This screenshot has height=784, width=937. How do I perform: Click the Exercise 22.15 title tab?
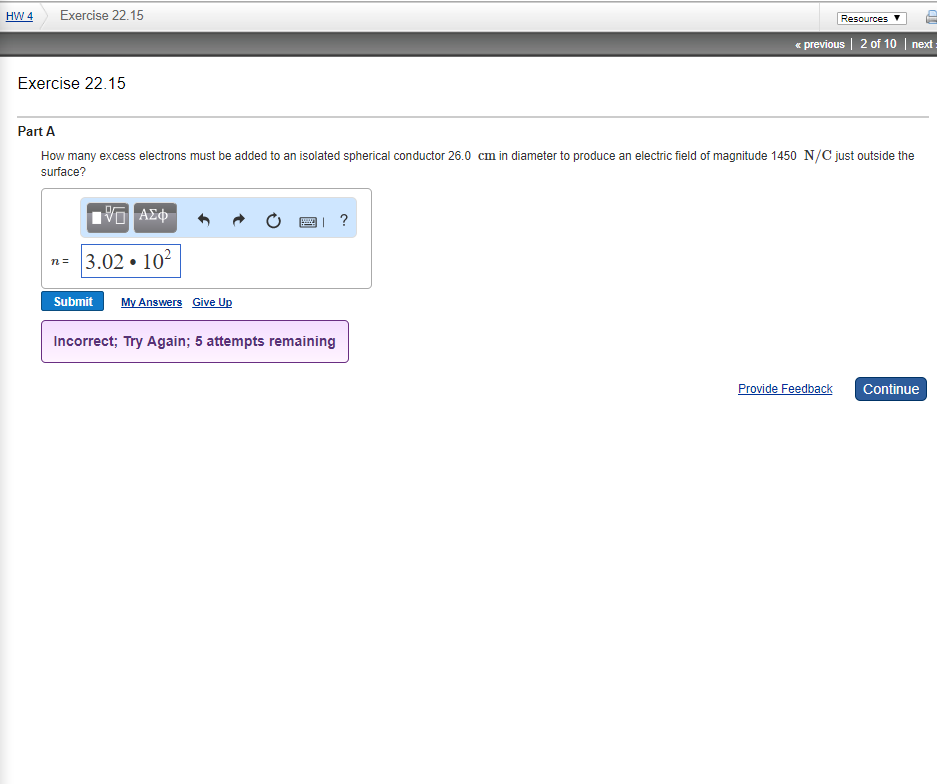point(101,15)
